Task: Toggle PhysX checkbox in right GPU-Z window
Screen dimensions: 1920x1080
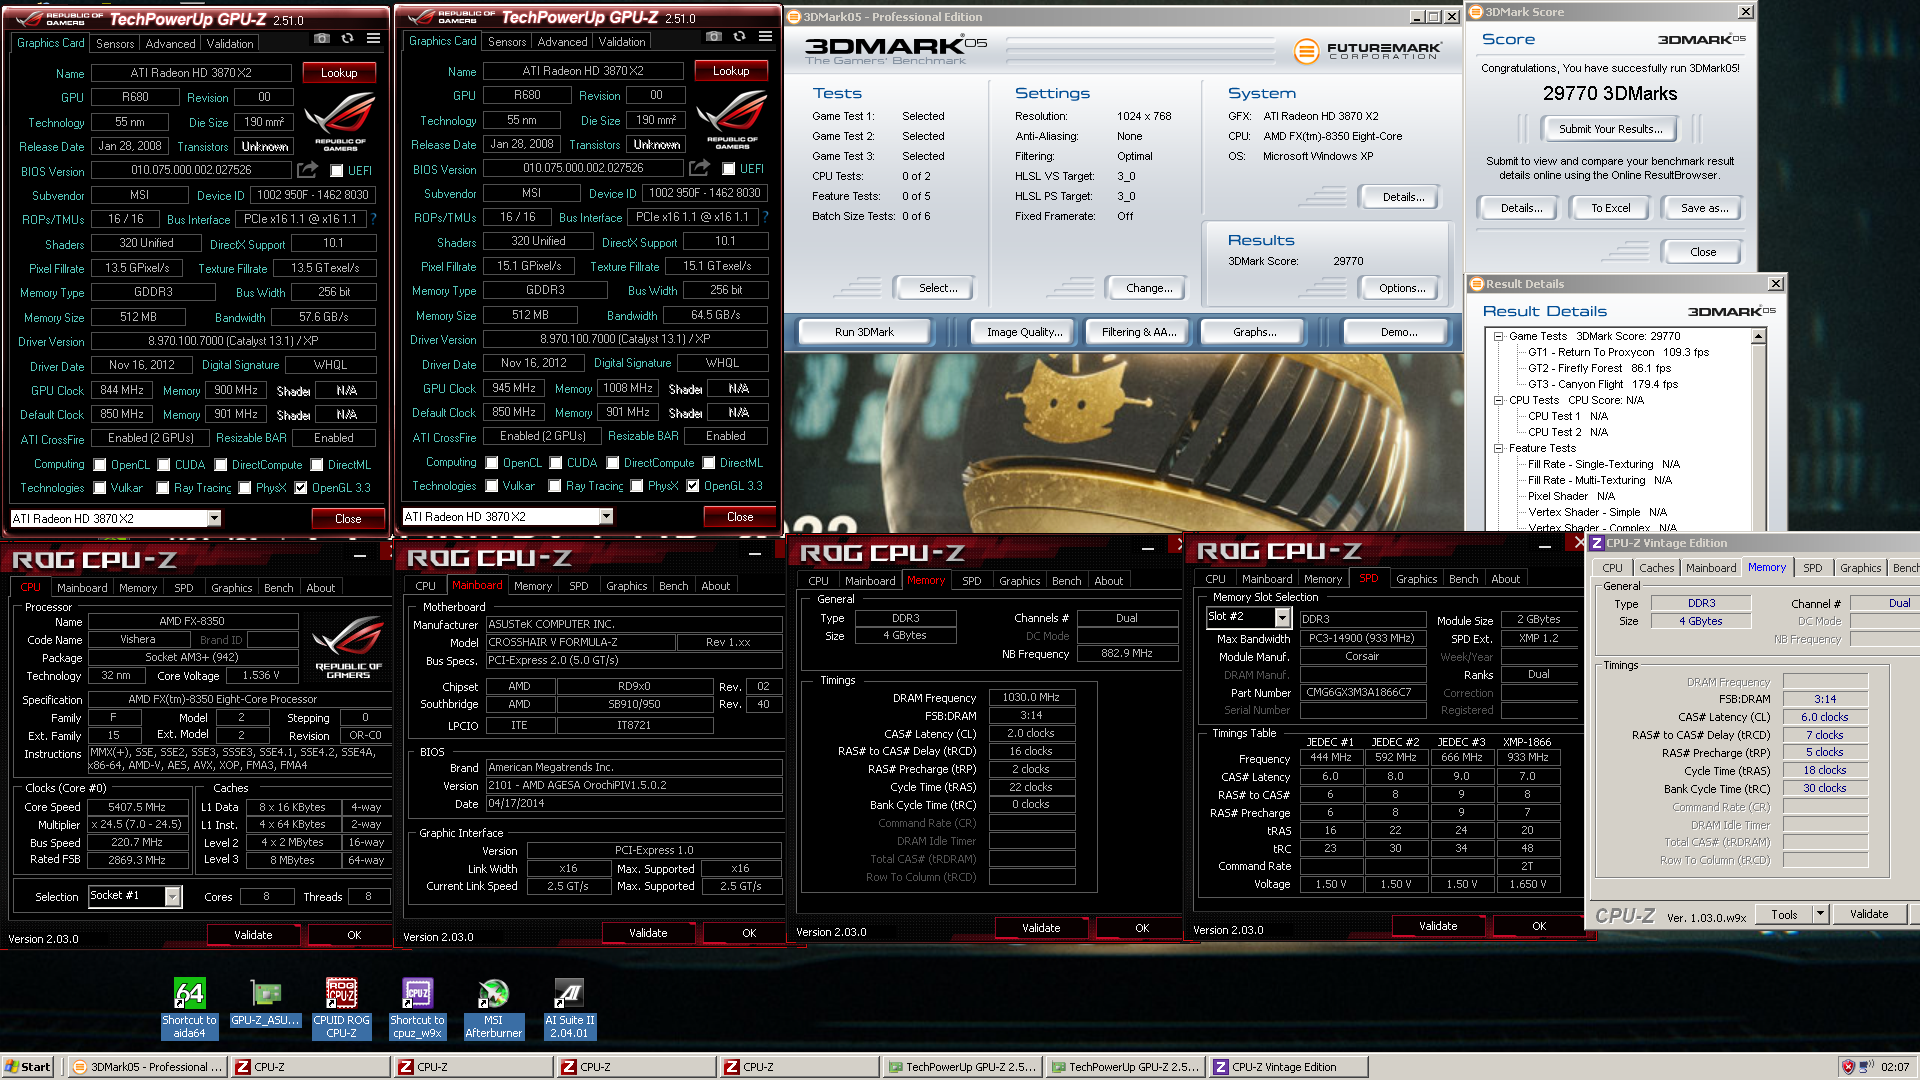Action: click(x=637, y=486)
